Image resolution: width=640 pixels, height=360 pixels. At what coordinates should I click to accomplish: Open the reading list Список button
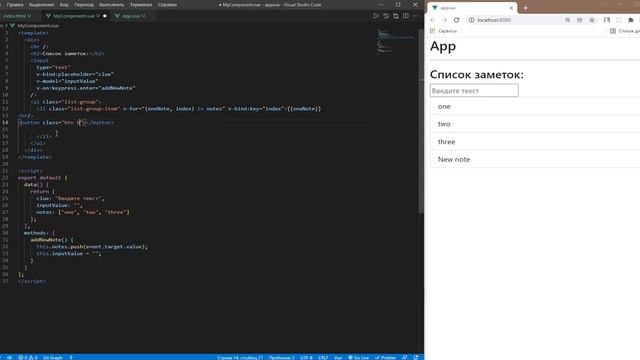(624, 31)
